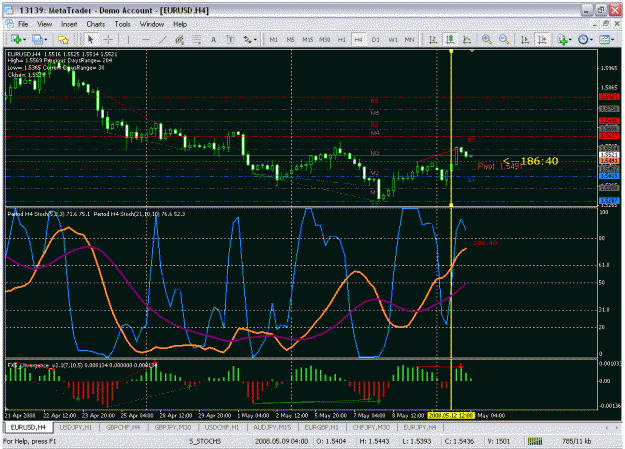Select the text label 'A' tool
Image resolution: width=625 pixels, height=449 pixels.
(x=213, y=39)
